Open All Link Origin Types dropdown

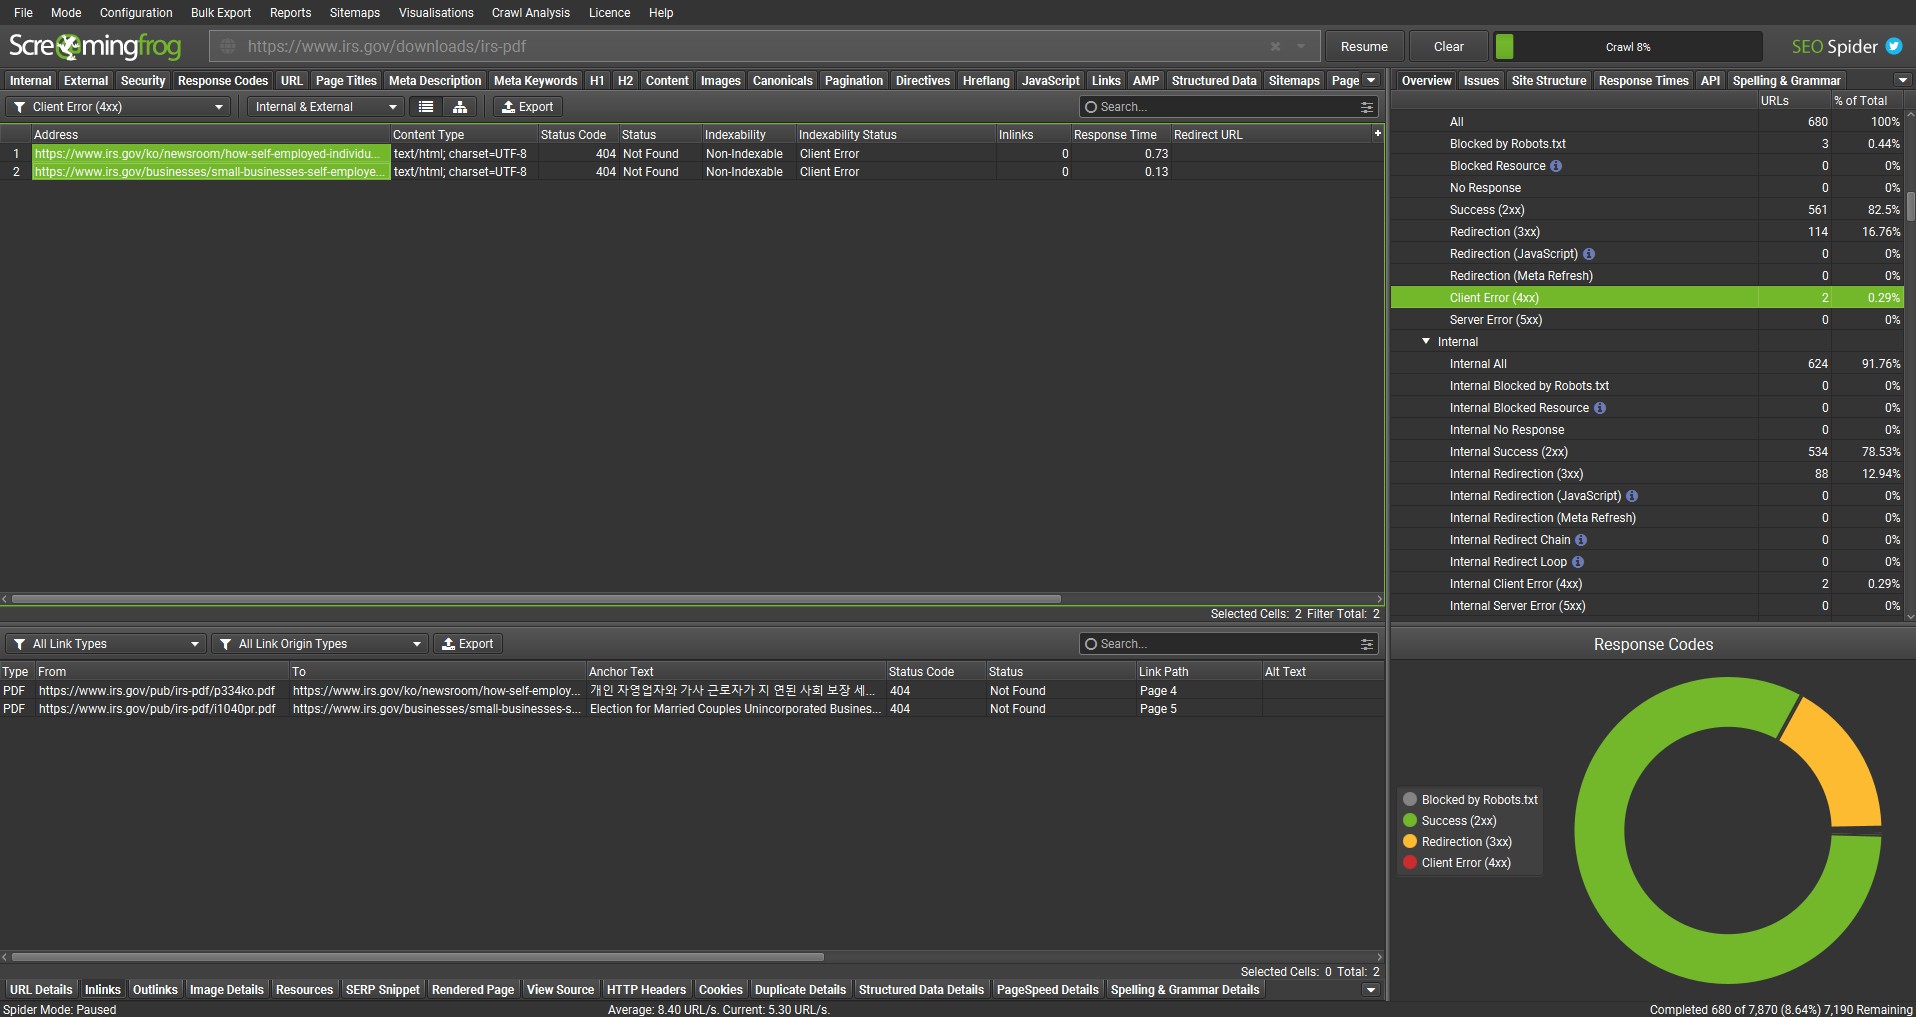(320, 644)
